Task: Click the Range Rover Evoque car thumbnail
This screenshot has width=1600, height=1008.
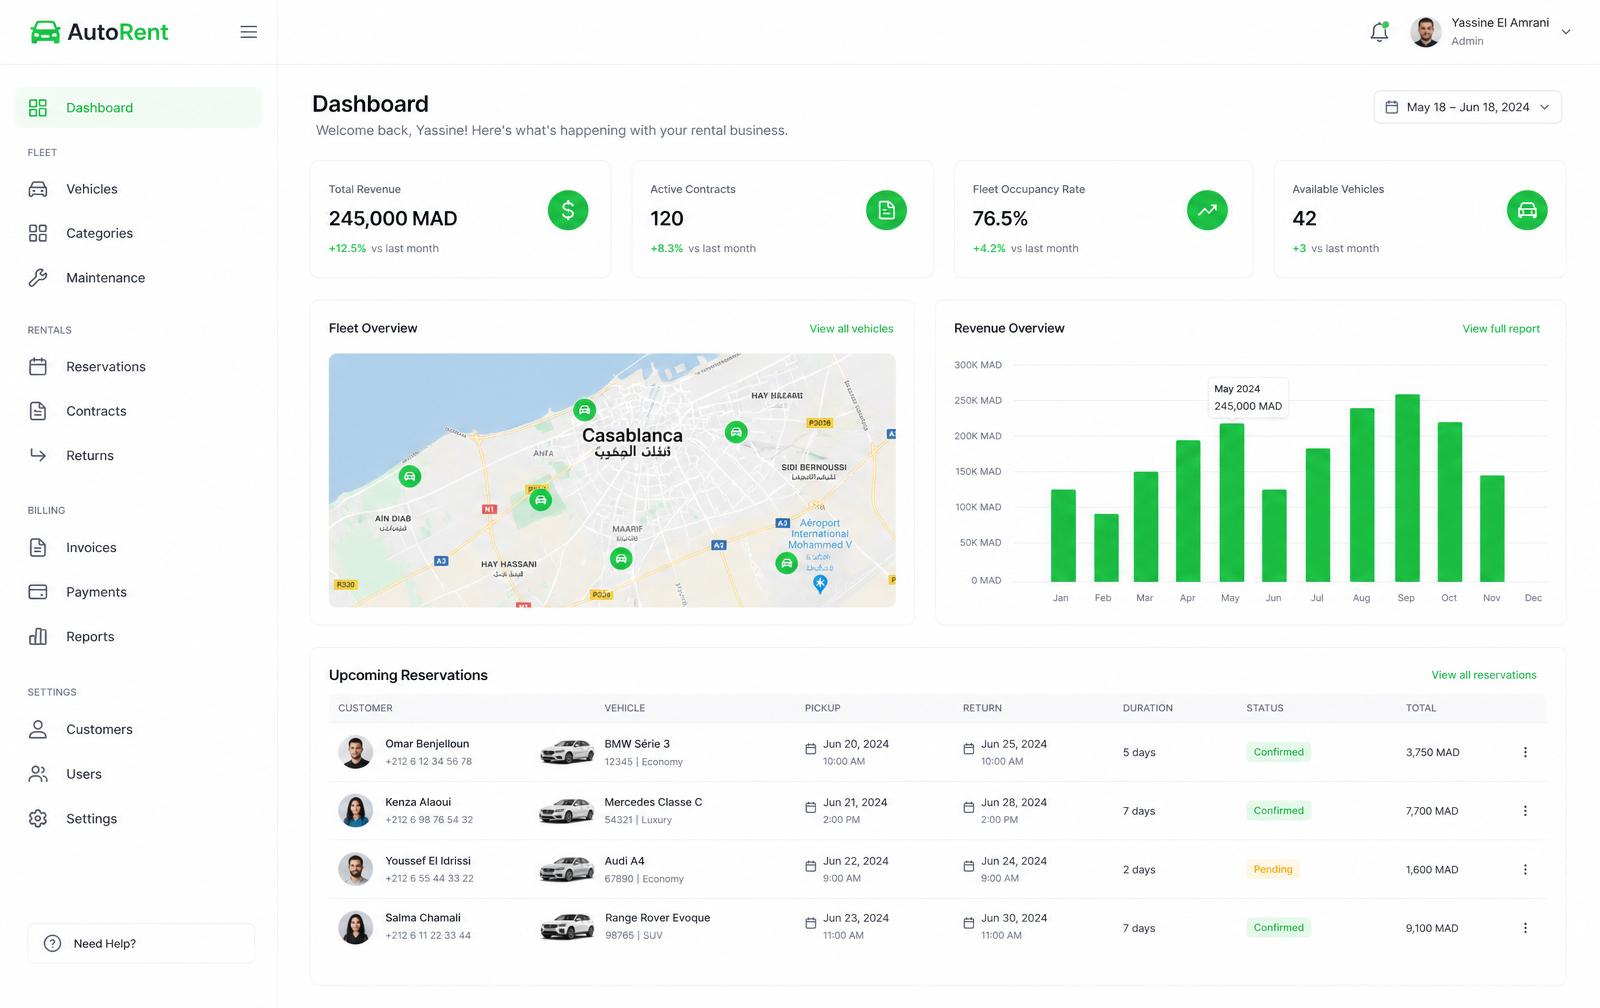Action: click(x=567, y=927)
